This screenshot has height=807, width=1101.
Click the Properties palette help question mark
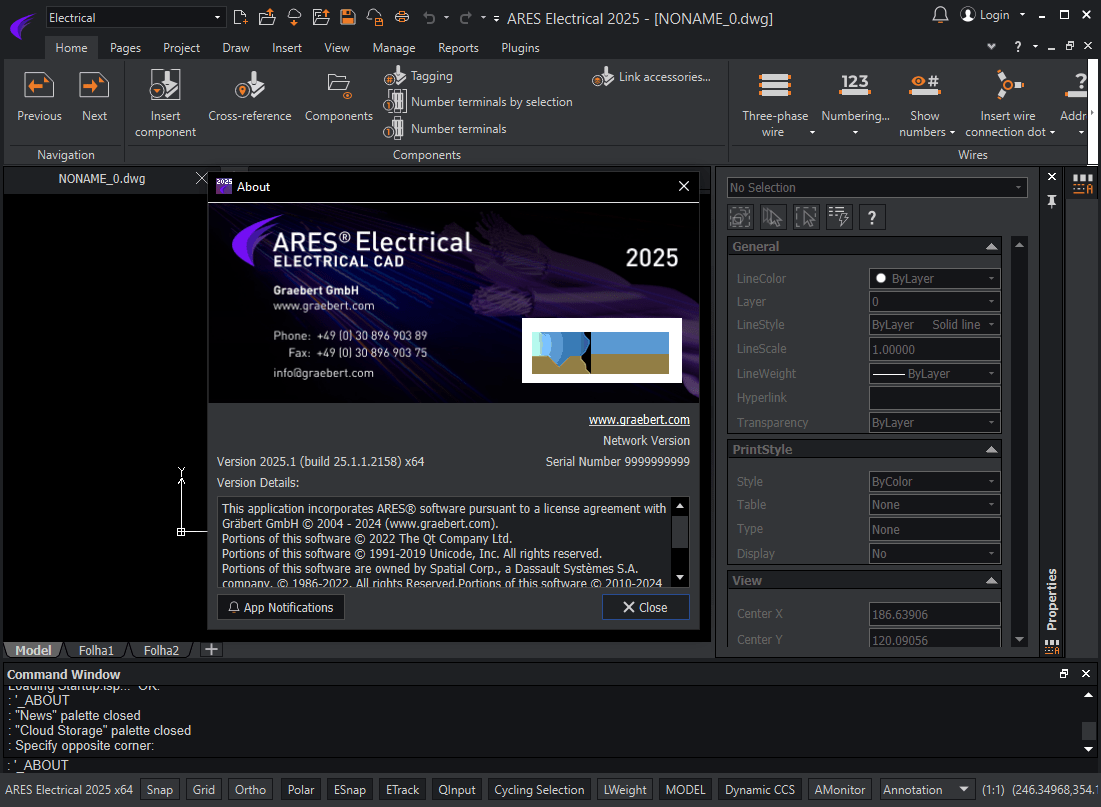point(871,217)
